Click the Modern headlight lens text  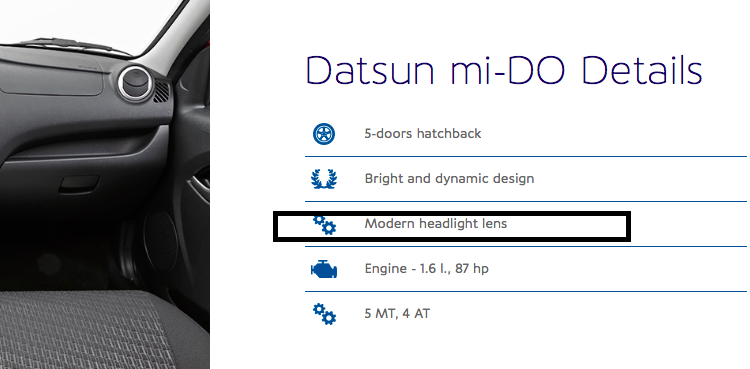coord(435,224)
